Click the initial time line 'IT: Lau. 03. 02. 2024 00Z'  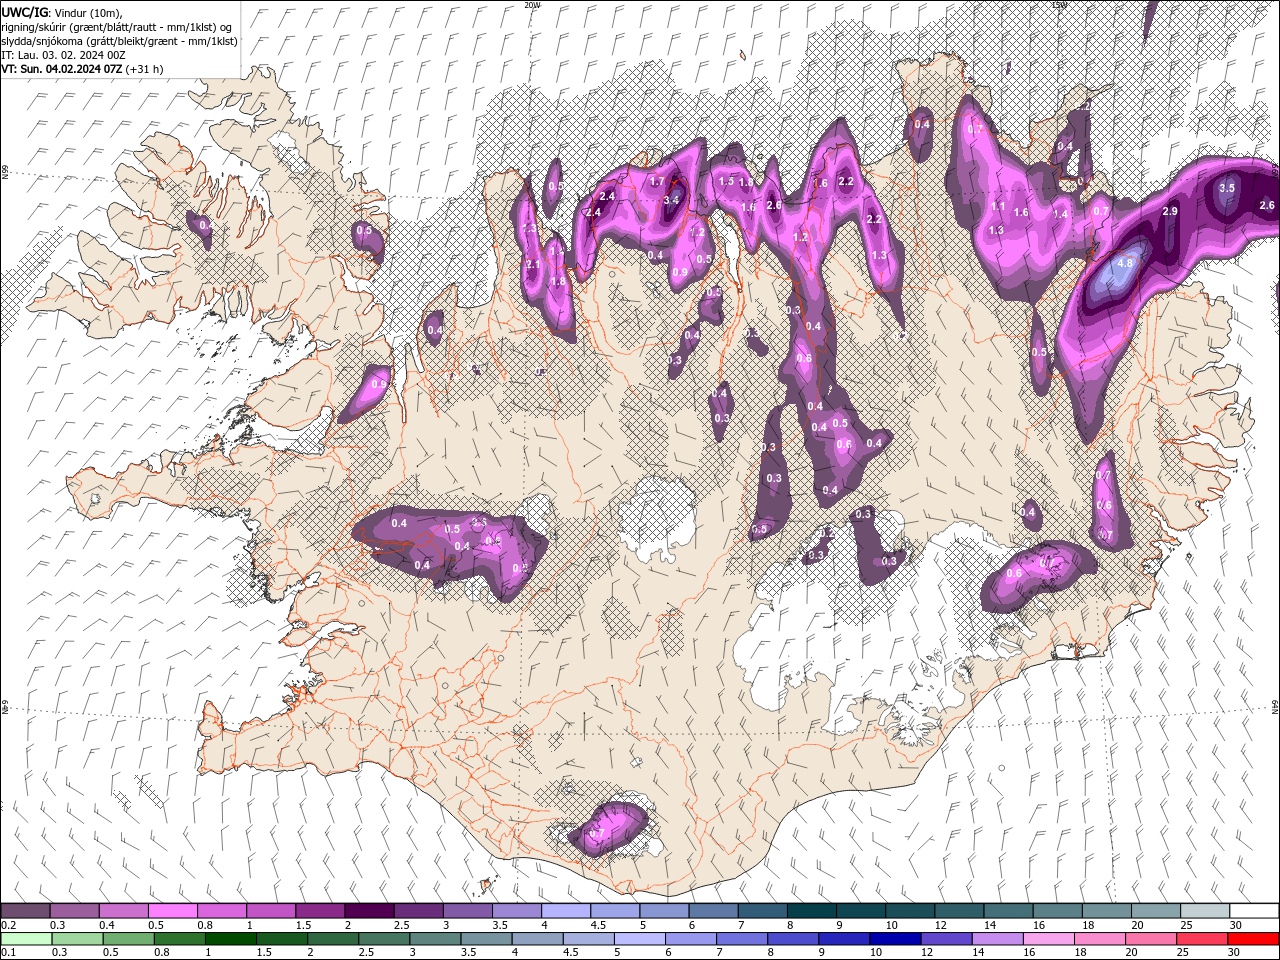(63, 54)
